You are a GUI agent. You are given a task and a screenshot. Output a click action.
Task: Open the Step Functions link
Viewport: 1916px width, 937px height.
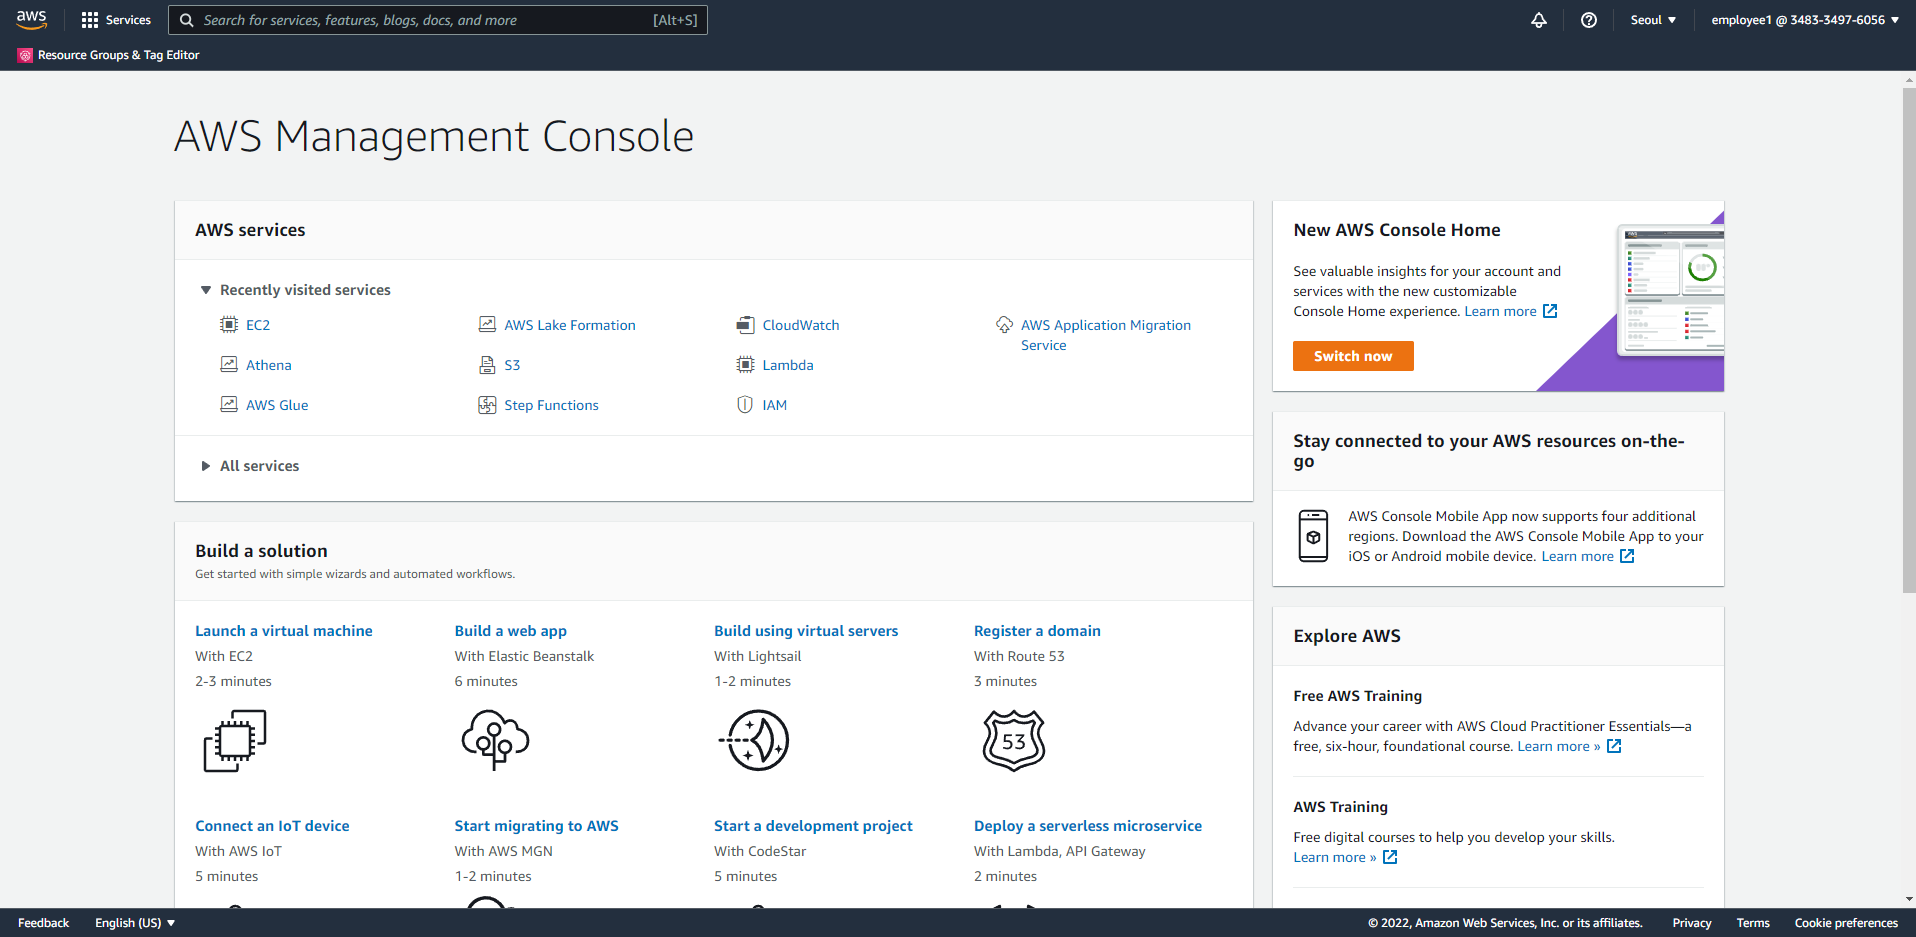[551, 405]
